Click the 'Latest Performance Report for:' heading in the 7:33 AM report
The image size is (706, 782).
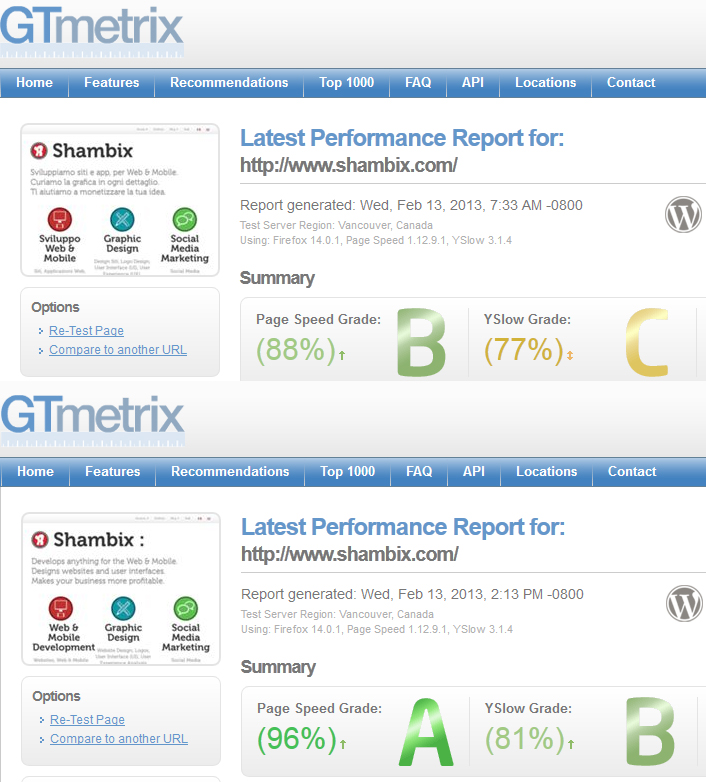[402, 138]
